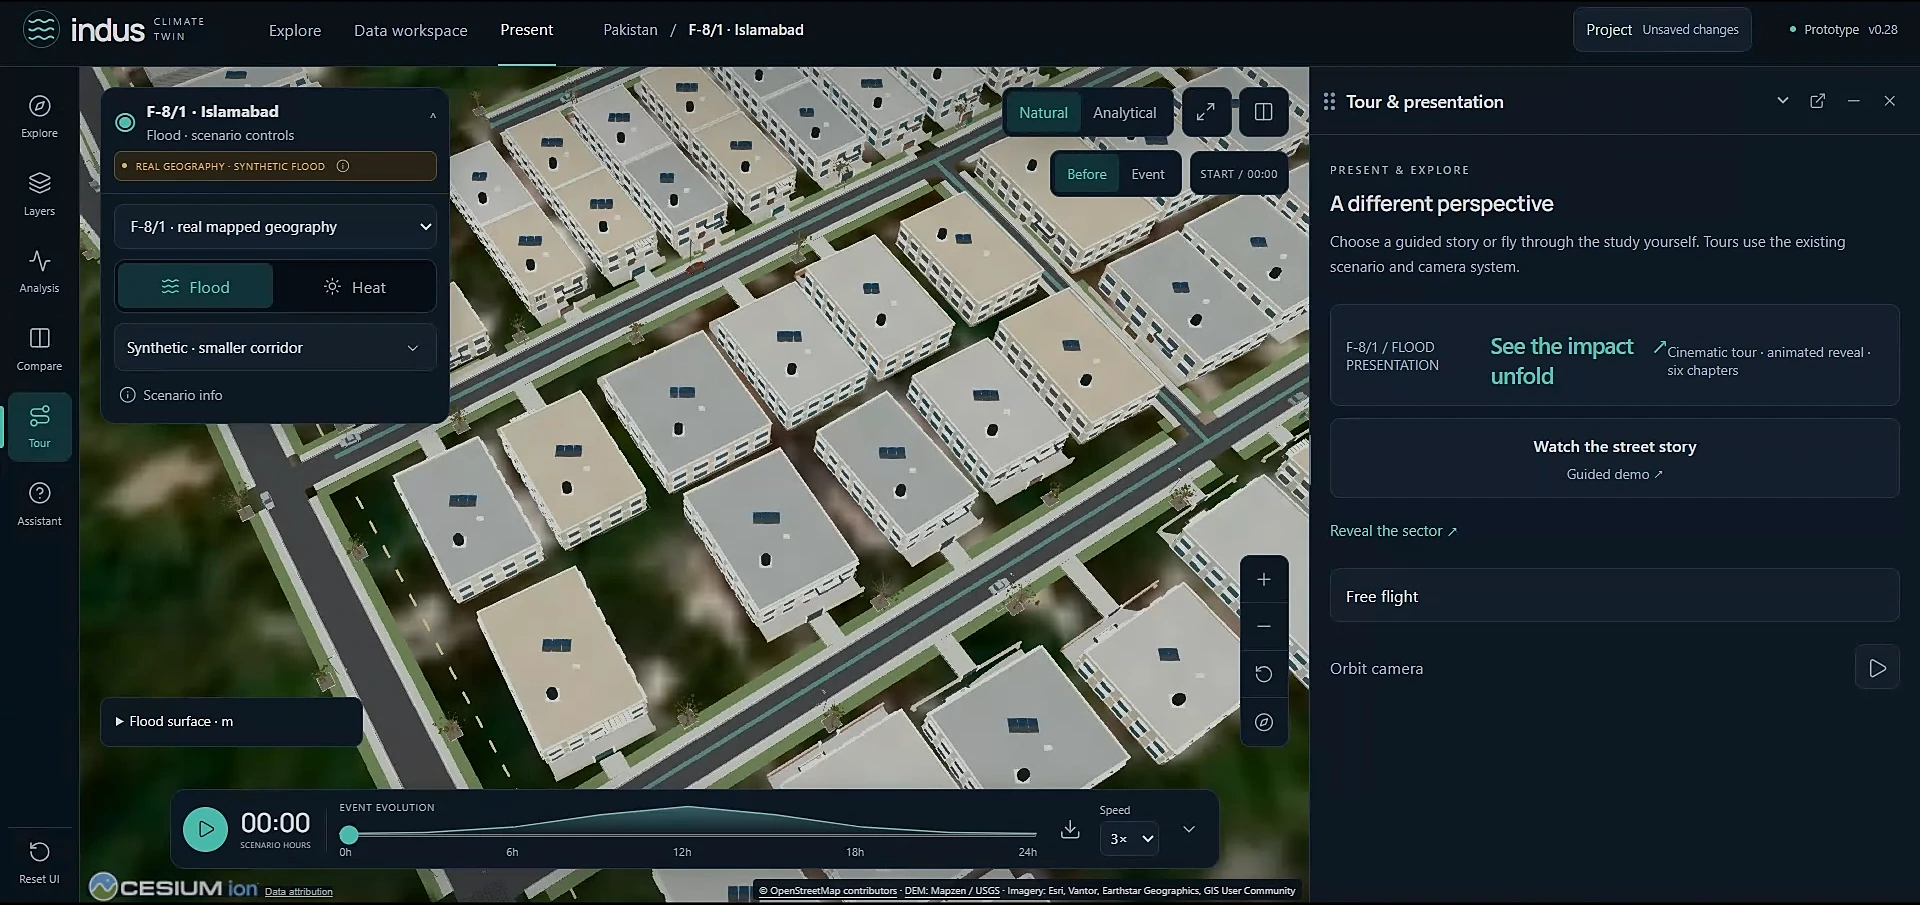Click the event evolution timeline slider handle
Image resolution: width=1920 pixels, height=905 pixels.
(x=349, y=834)
